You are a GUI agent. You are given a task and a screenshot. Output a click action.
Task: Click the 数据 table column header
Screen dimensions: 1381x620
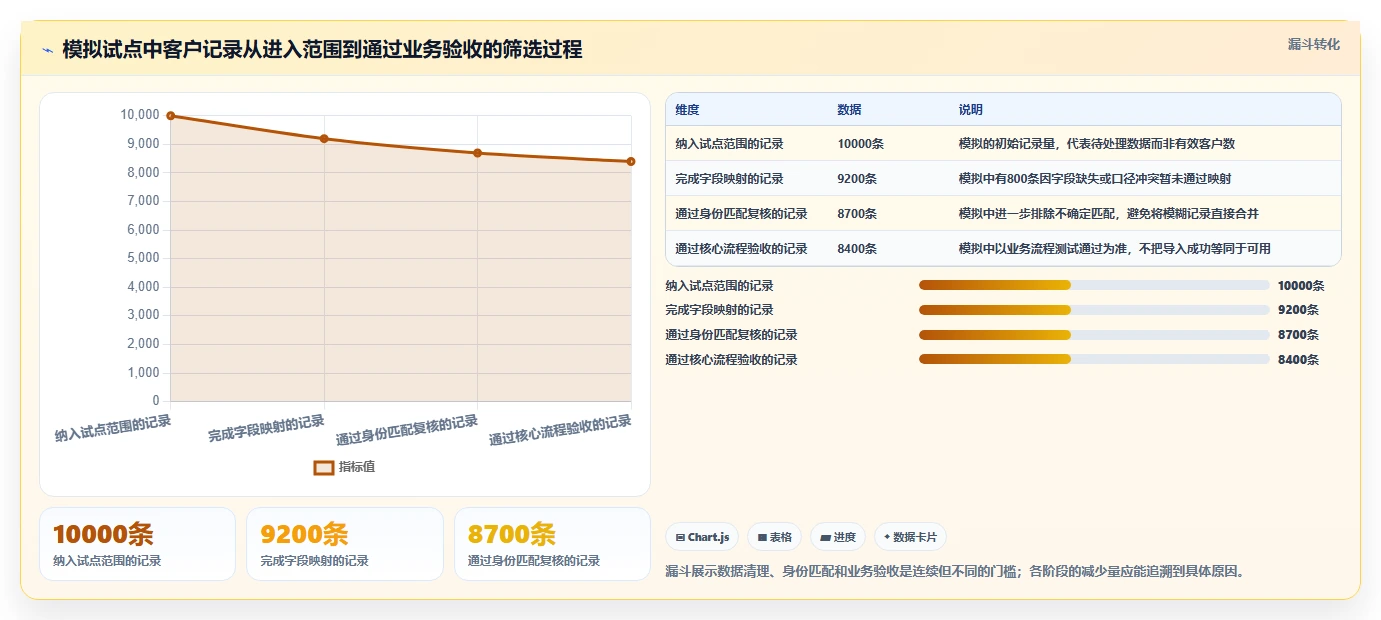click(x=849, y=110)
